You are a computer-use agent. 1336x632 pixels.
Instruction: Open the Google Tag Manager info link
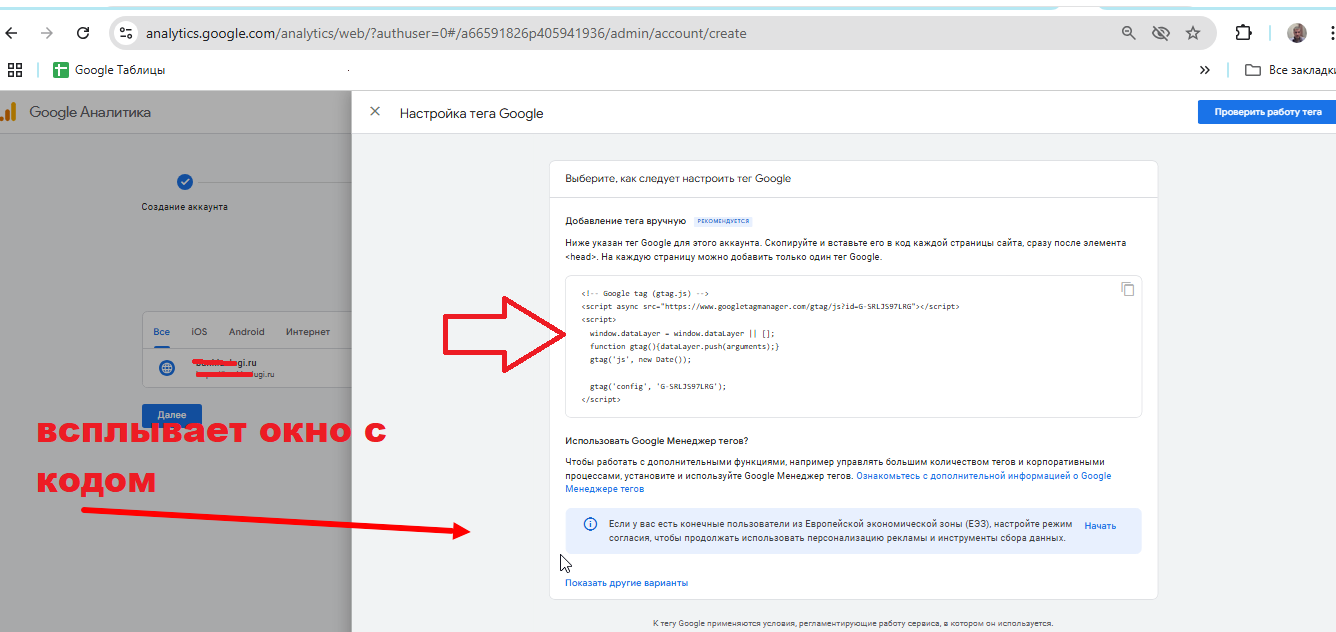[x=838, y=482]
